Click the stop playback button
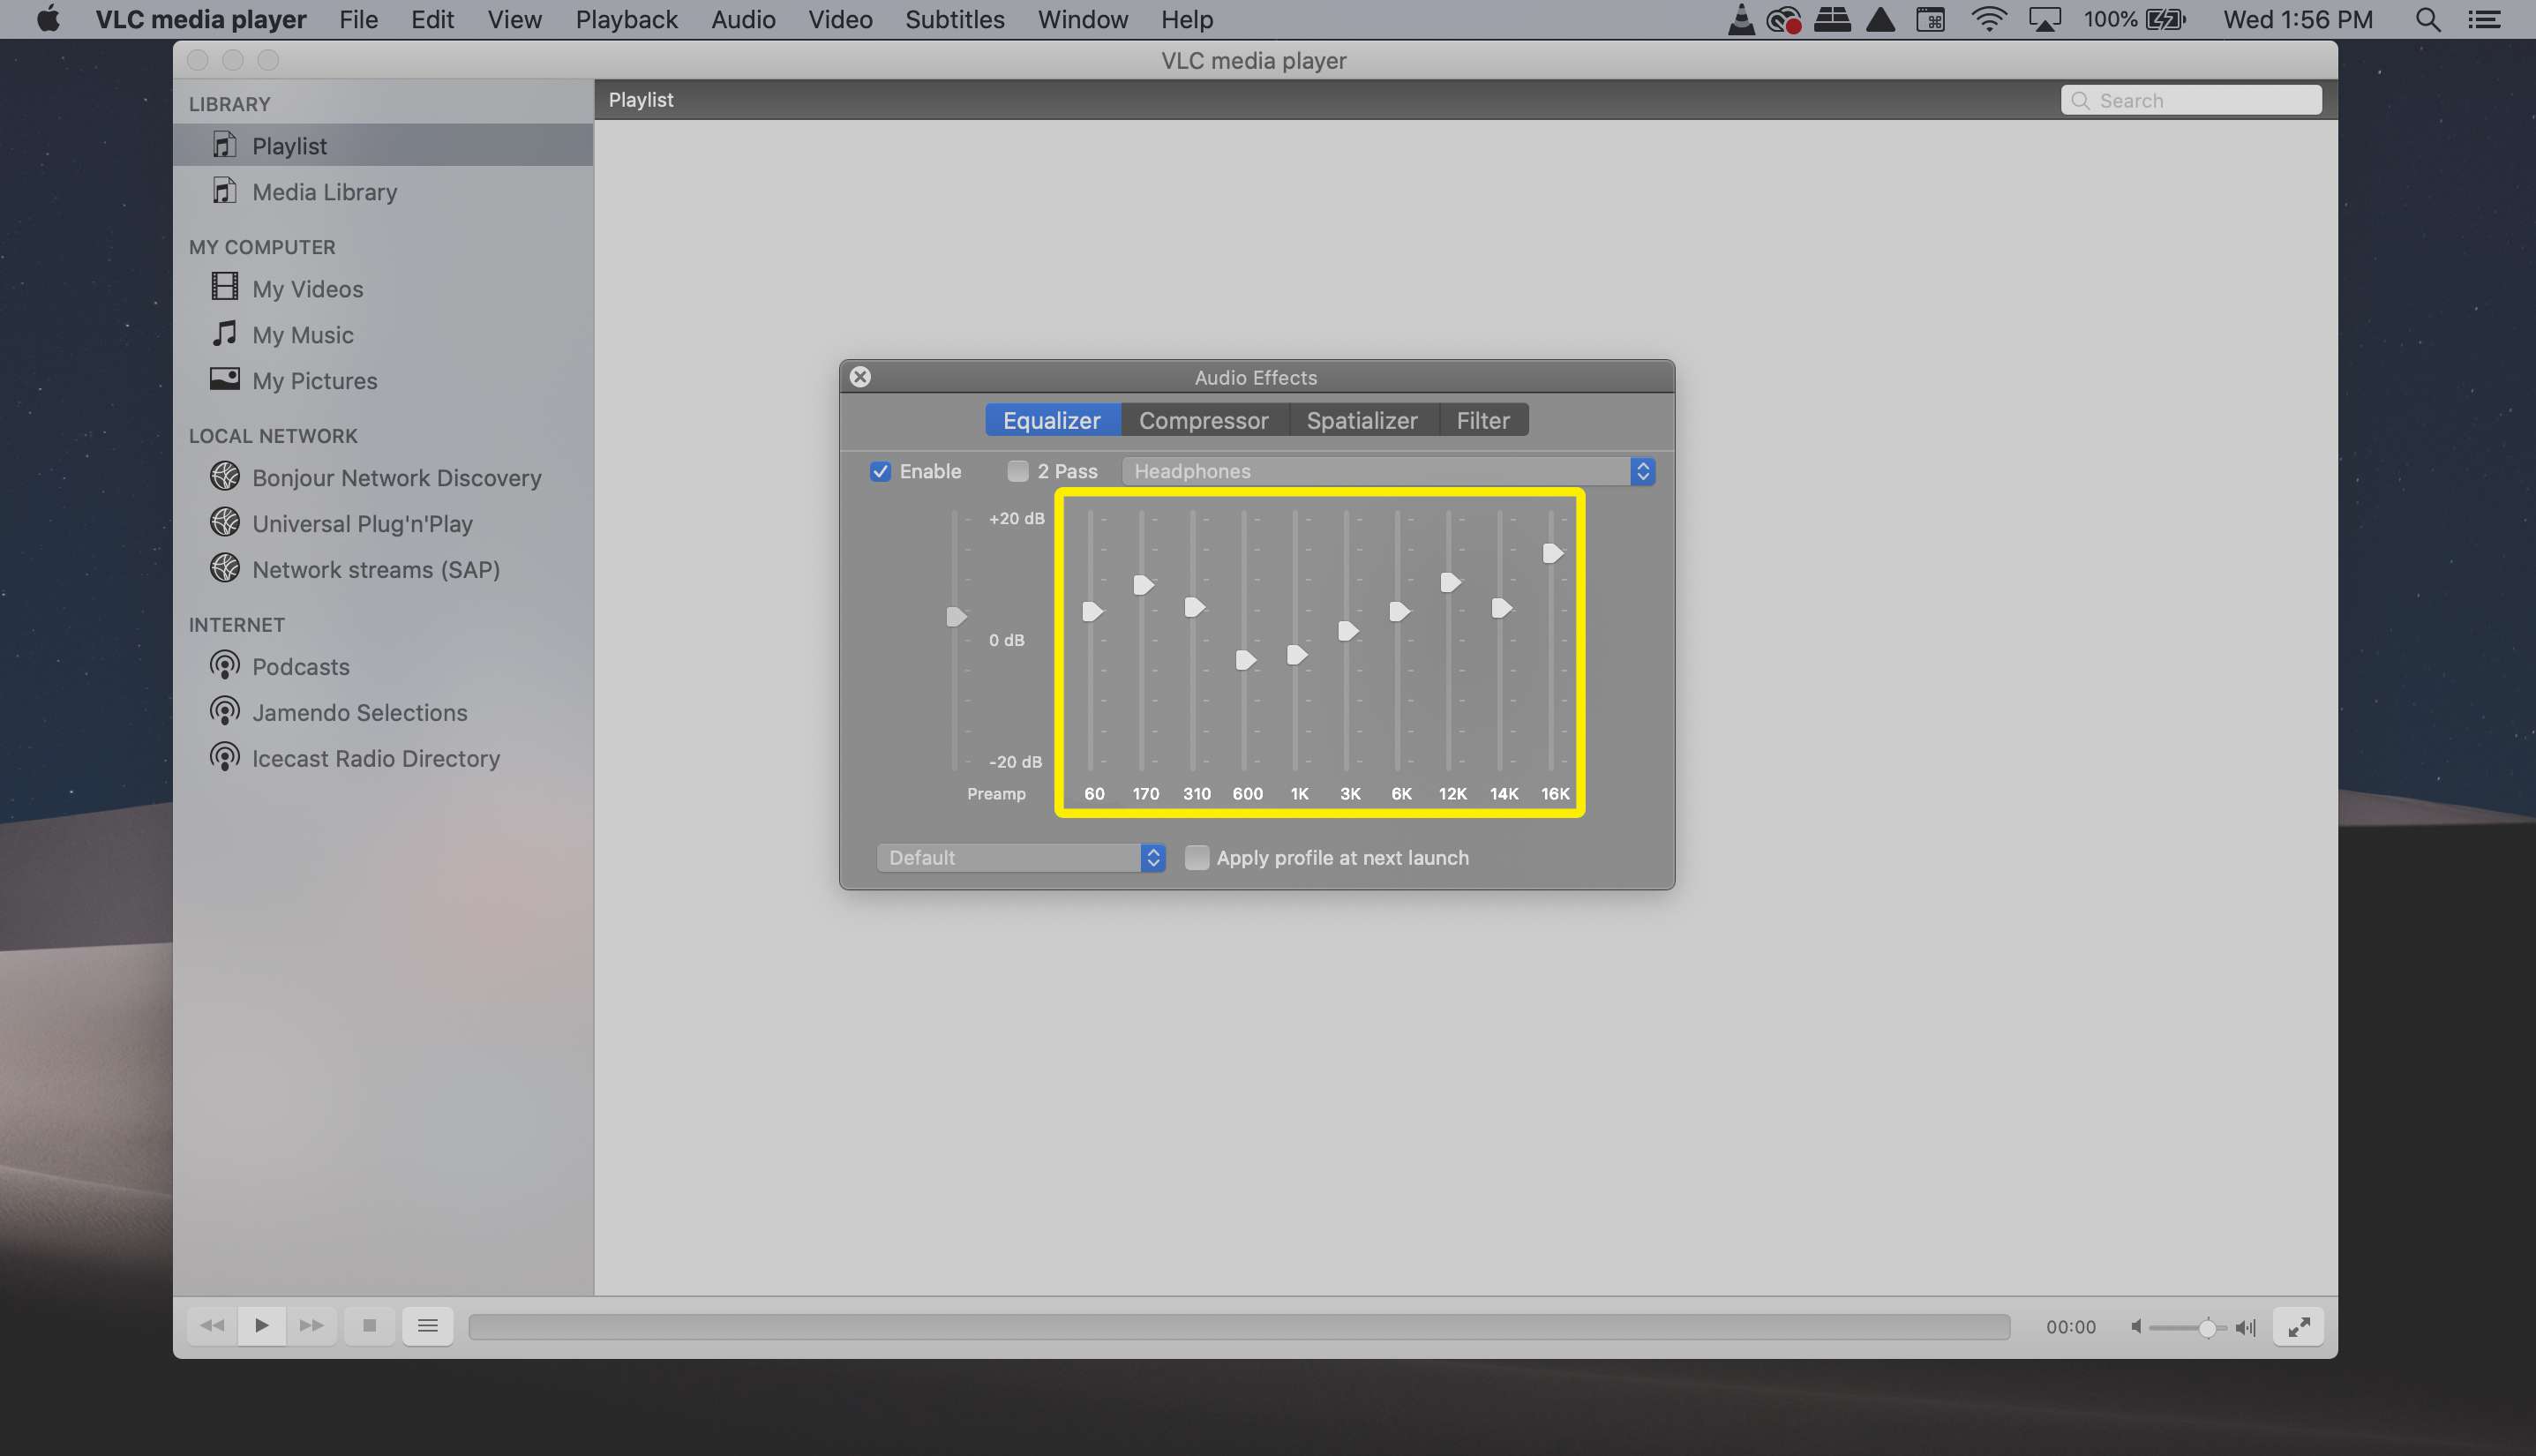The image size is (2536, 1456). [x=369, y=1326]
